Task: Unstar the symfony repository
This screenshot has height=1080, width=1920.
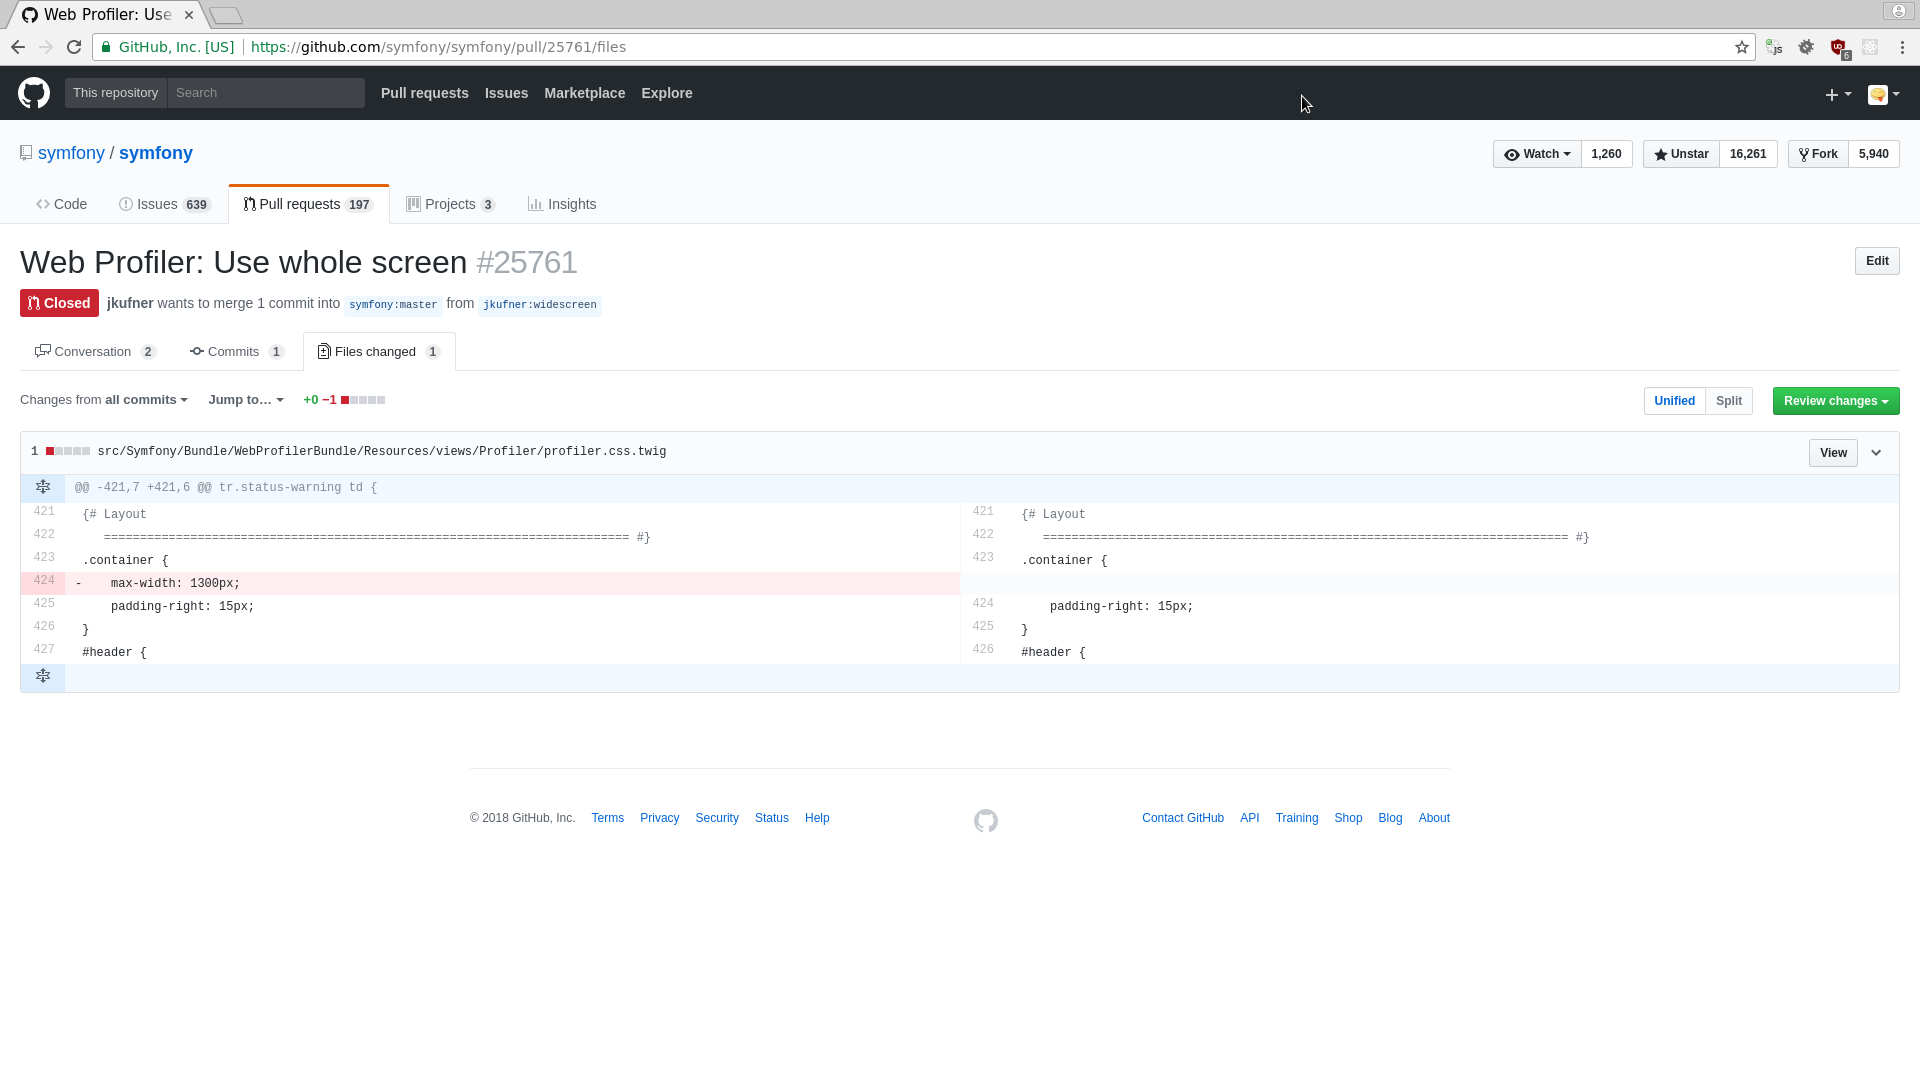Action: coord(1681,154)
